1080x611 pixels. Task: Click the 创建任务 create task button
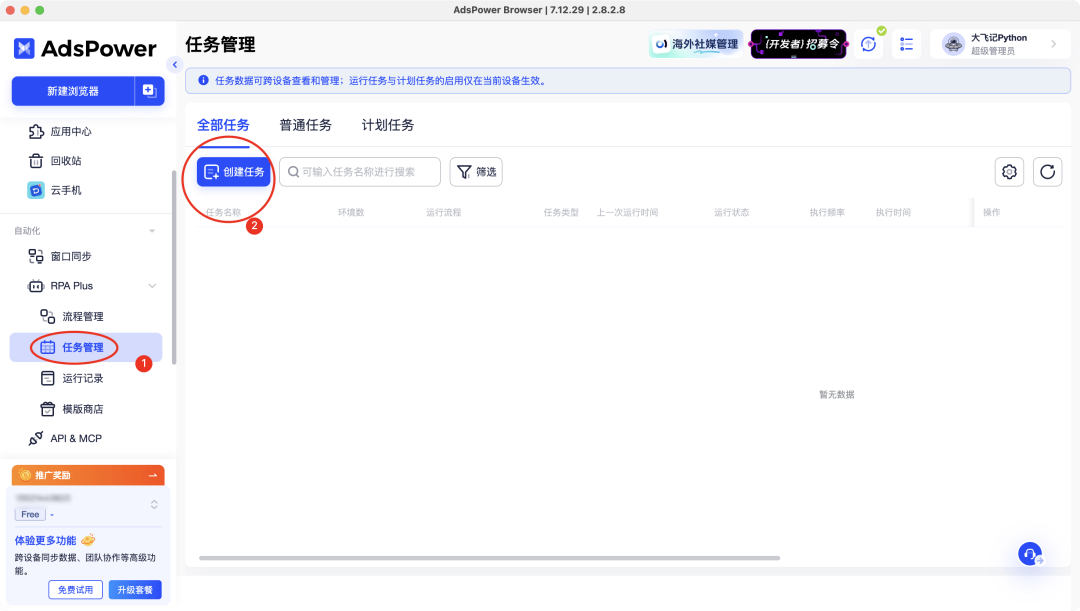click(233, 171)
